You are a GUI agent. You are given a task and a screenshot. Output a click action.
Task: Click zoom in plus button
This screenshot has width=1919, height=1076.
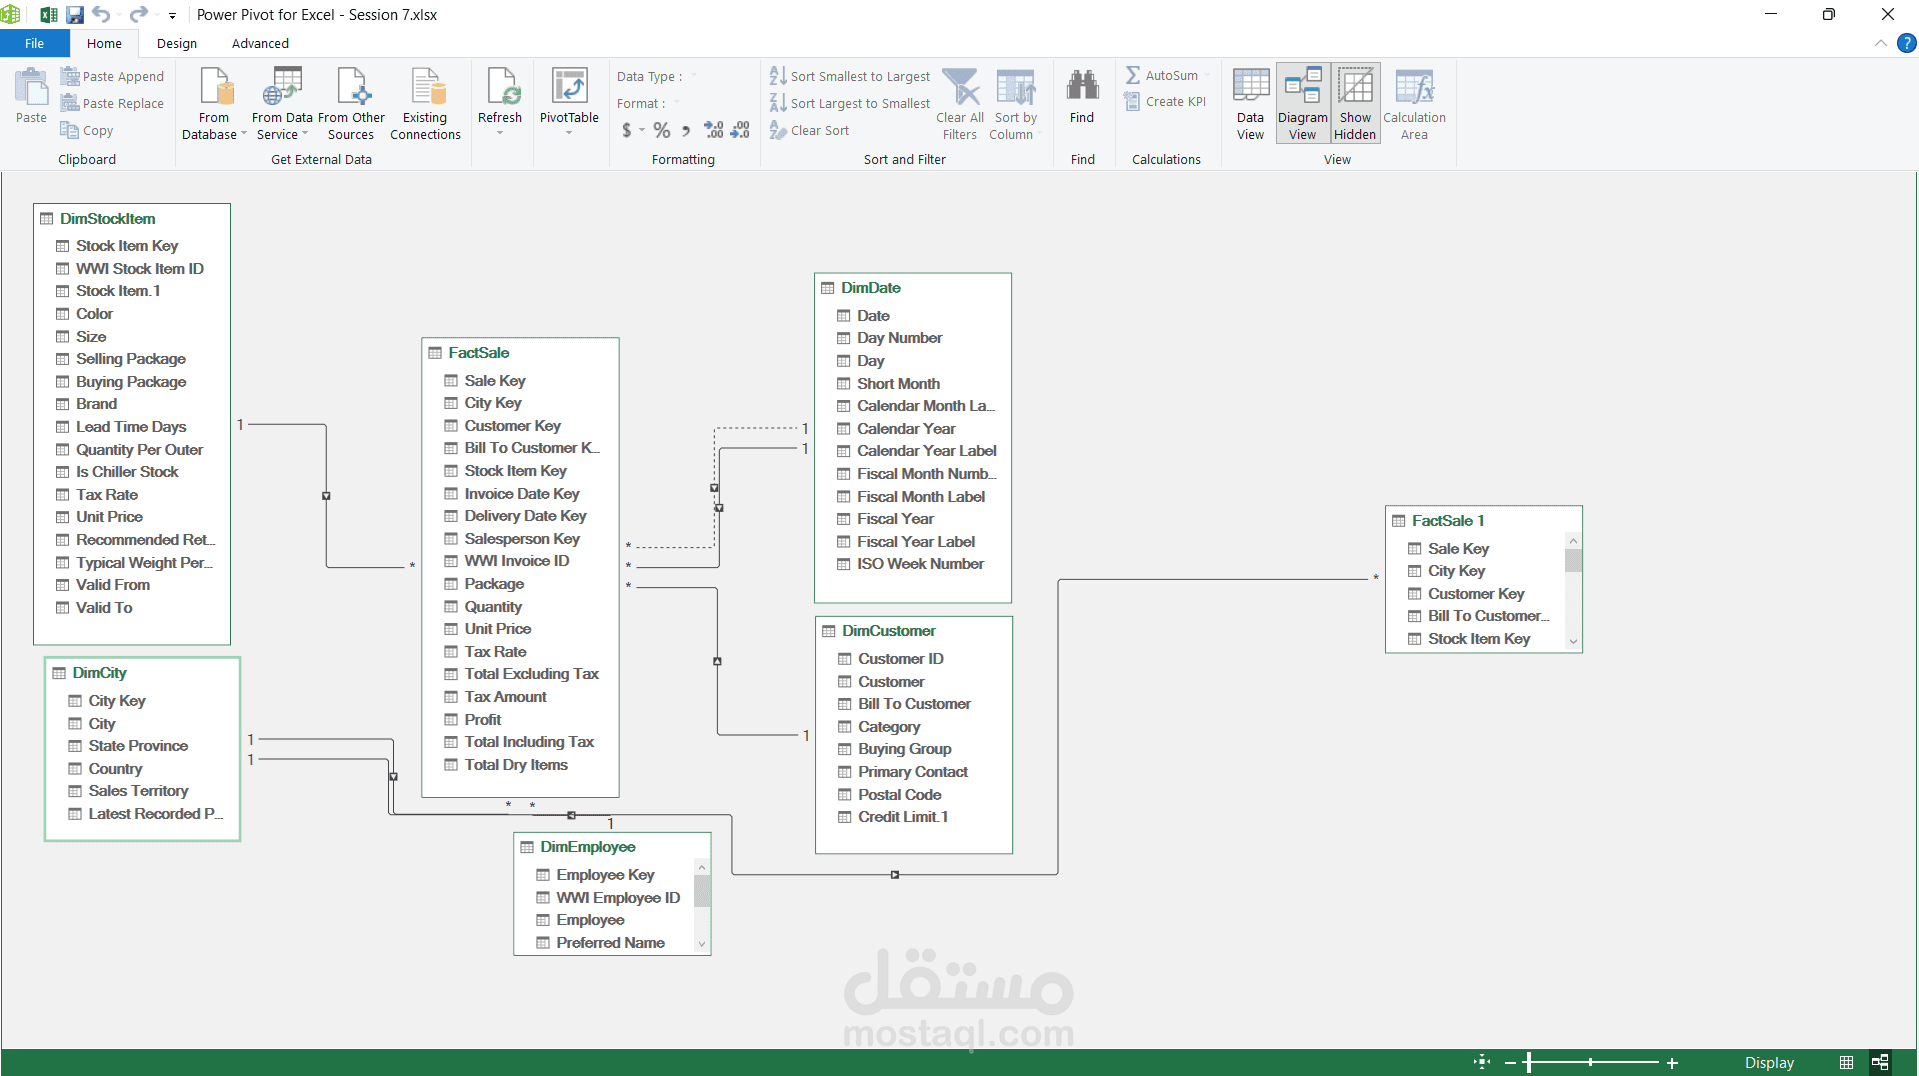click(x=1672, y=1063)
